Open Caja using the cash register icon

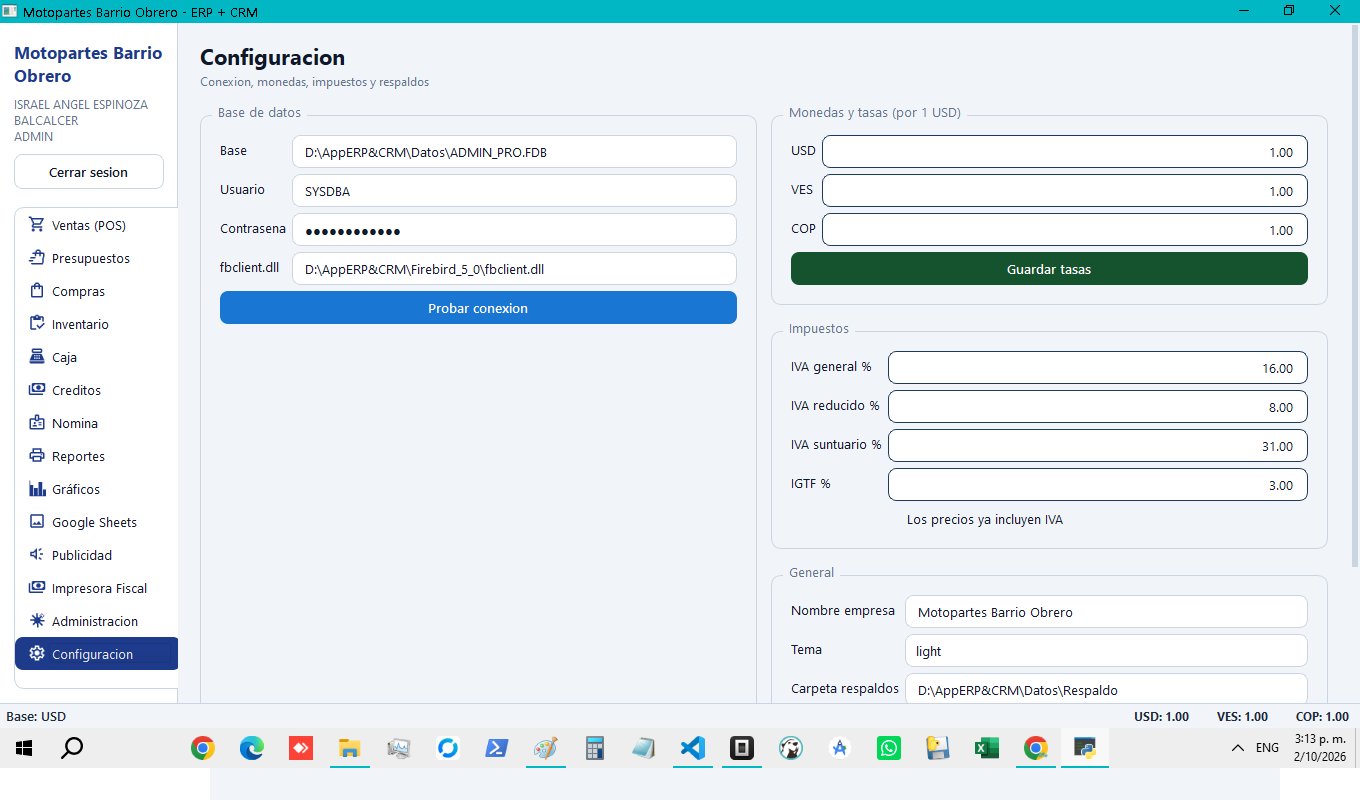pyautogui.click(x=37, y=357)
